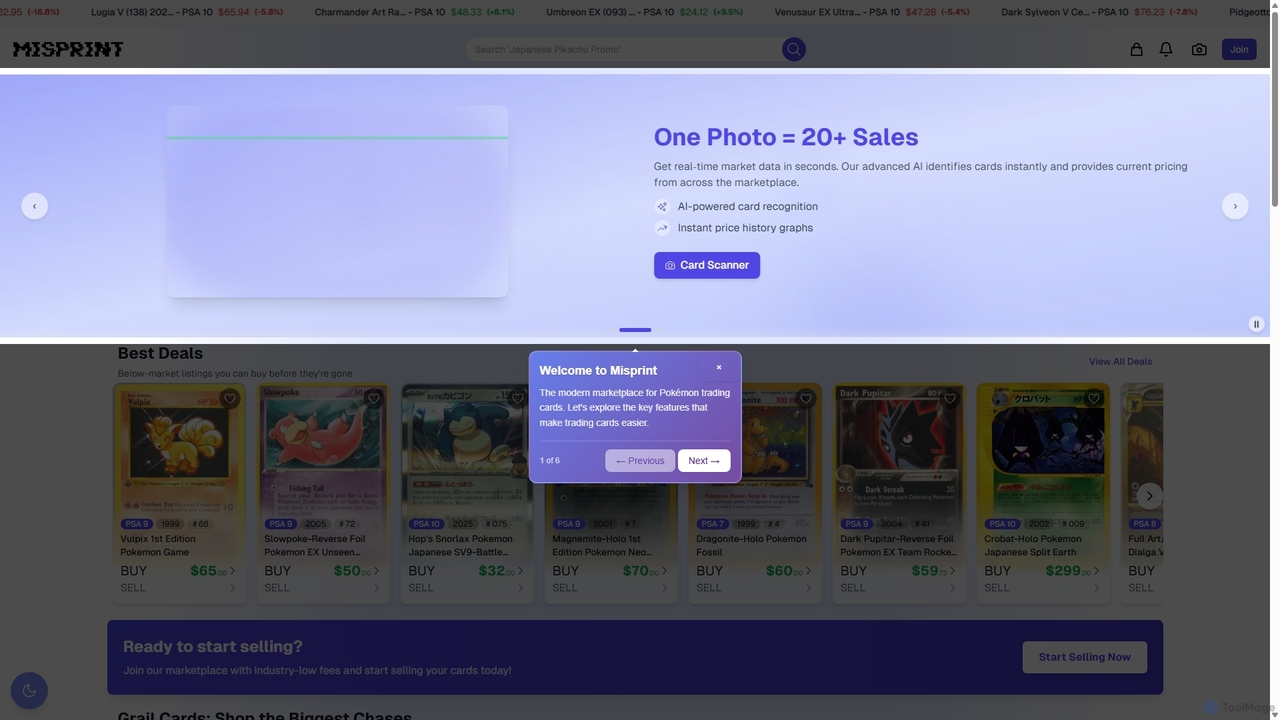Open the shopping bag icon in header
This screenshot has height=720, width=1280.
point(1136,49)
